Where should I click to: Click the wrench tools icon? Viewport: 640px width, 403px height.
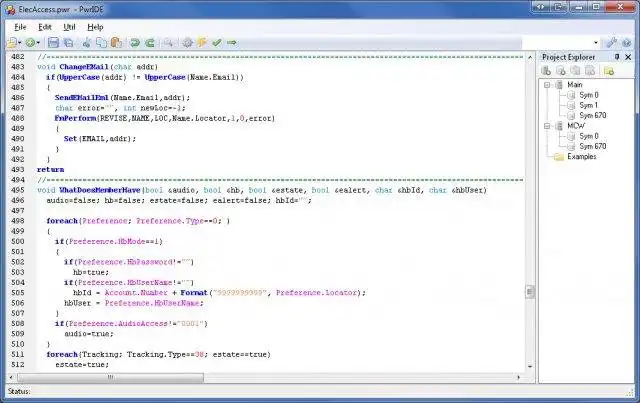612,42
